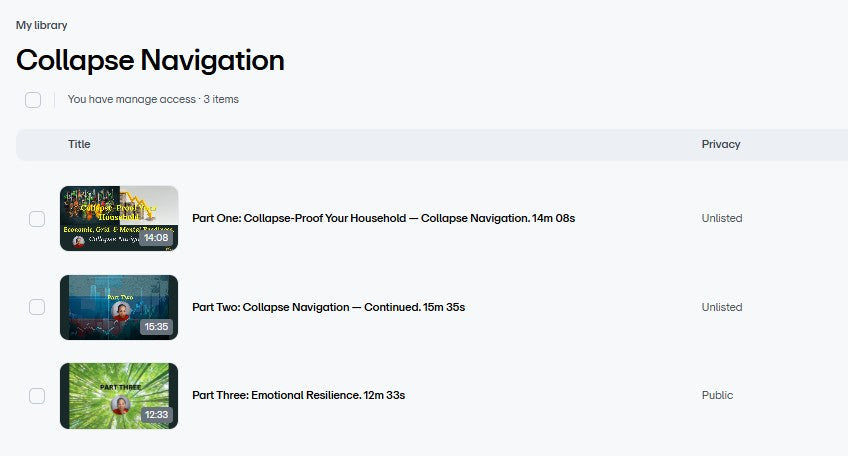Click the 15:35 duration badge
The width and height of the screenshot is (848, 456).
pyautogui.click(x=156, y=327)
